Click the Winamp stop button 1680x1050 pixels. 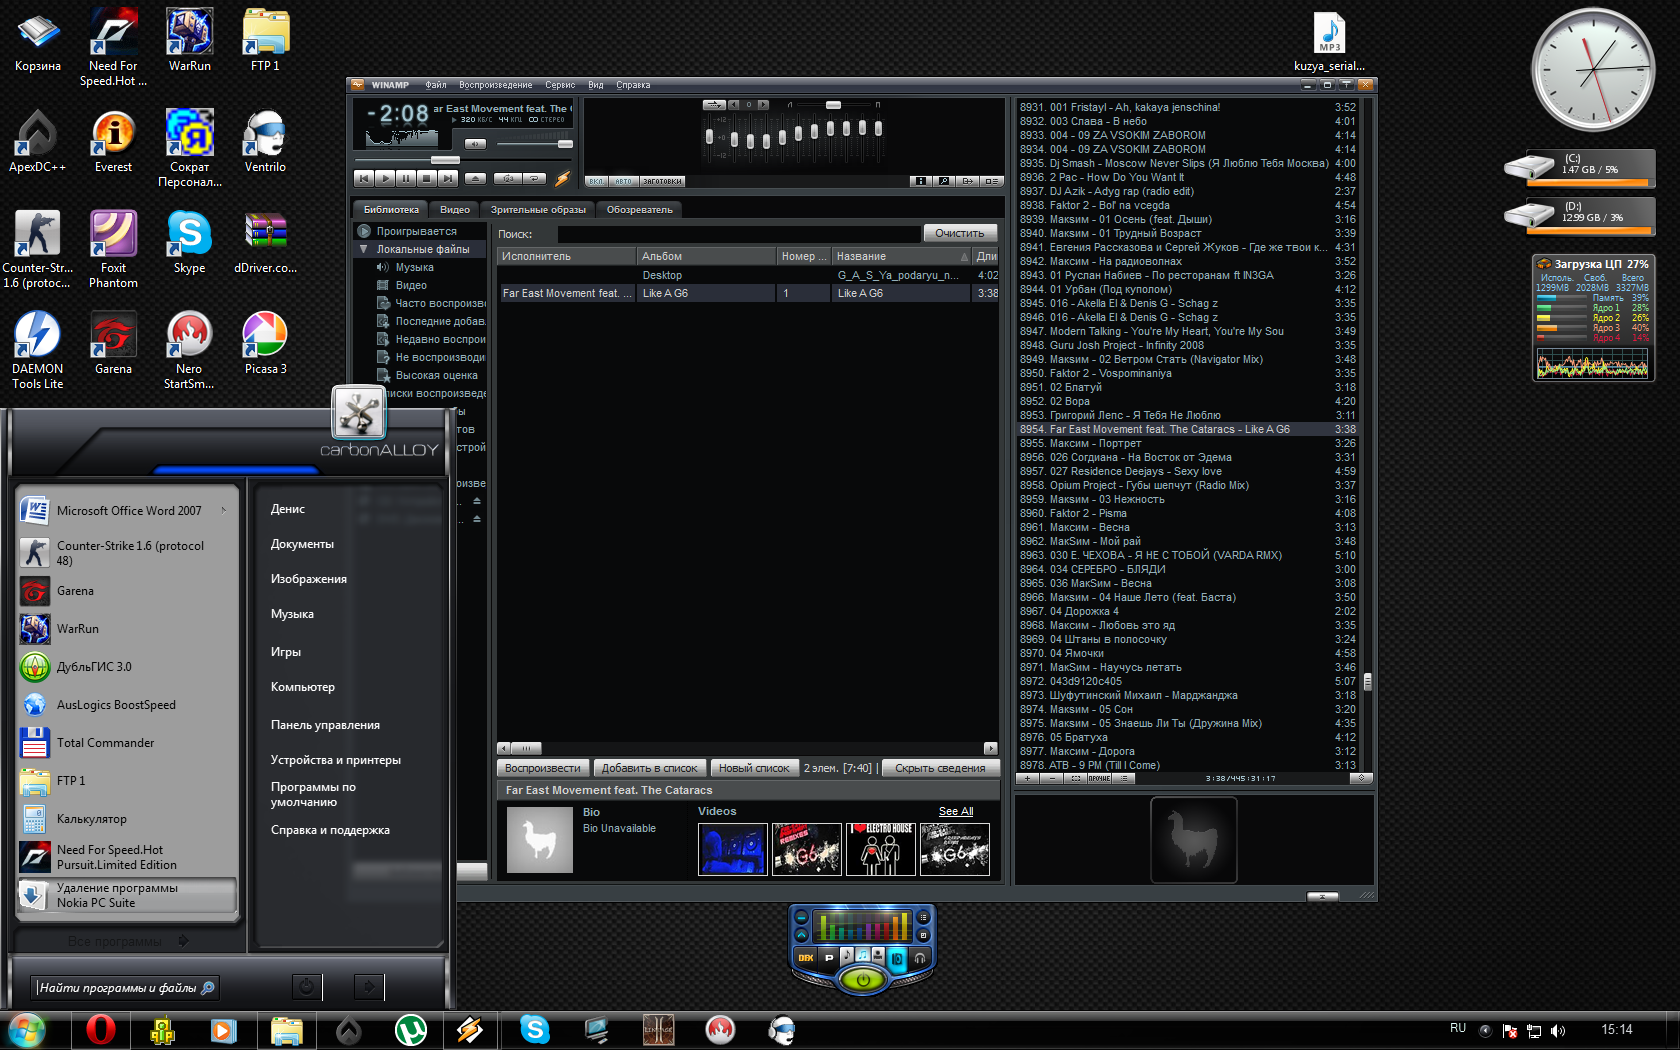click(x=427, y=178)
